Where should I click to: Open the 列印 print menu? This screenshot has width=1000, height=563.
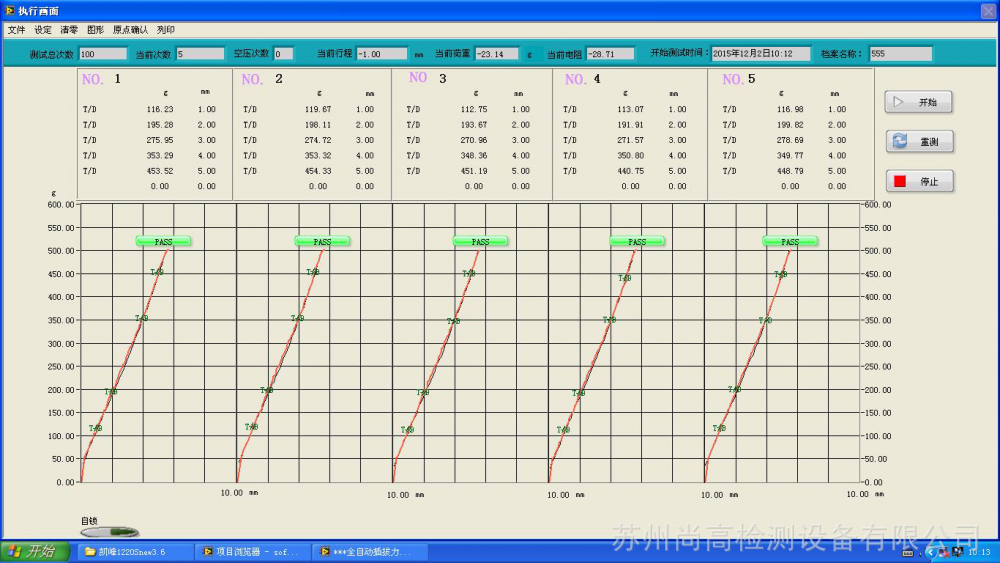point(166,30)
